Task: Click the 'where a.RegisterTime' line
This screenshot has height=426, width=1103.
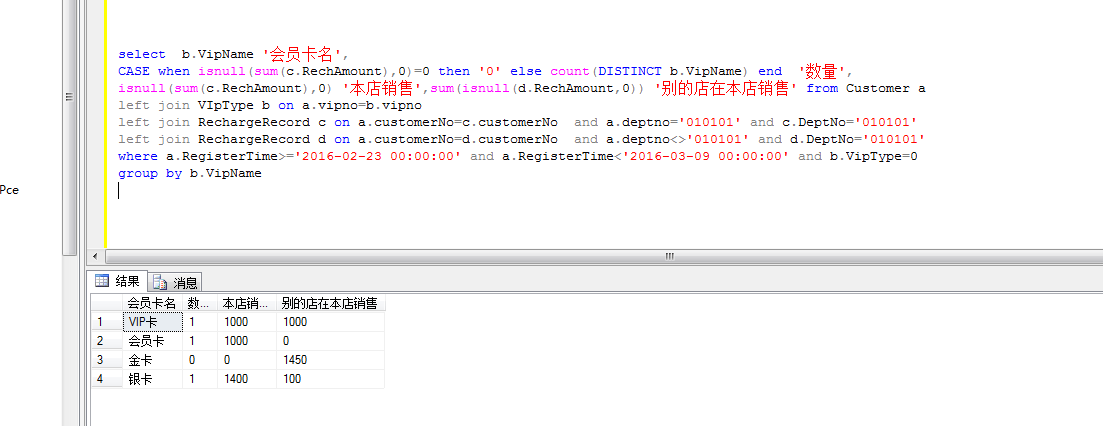Action: point(518,156)
